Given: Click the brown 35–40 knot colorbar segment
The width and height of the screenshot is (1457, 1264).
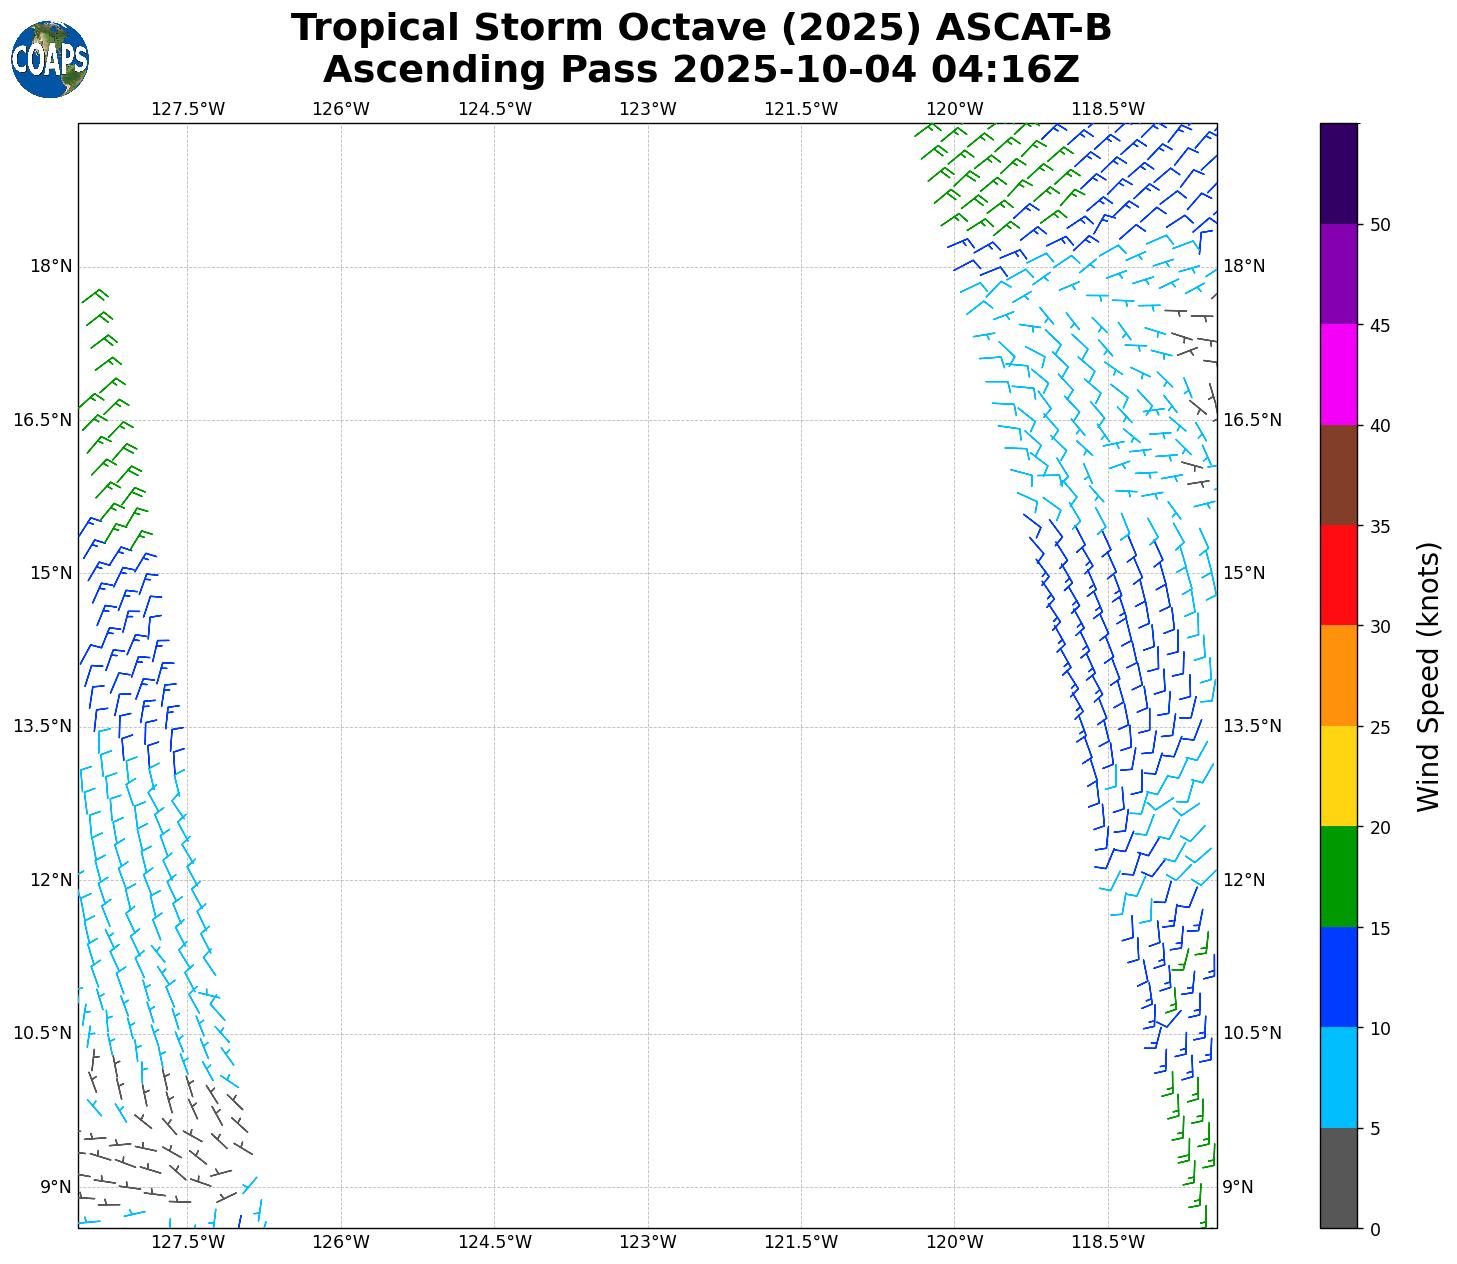Looking at the screenshot, I should 1338,475.
